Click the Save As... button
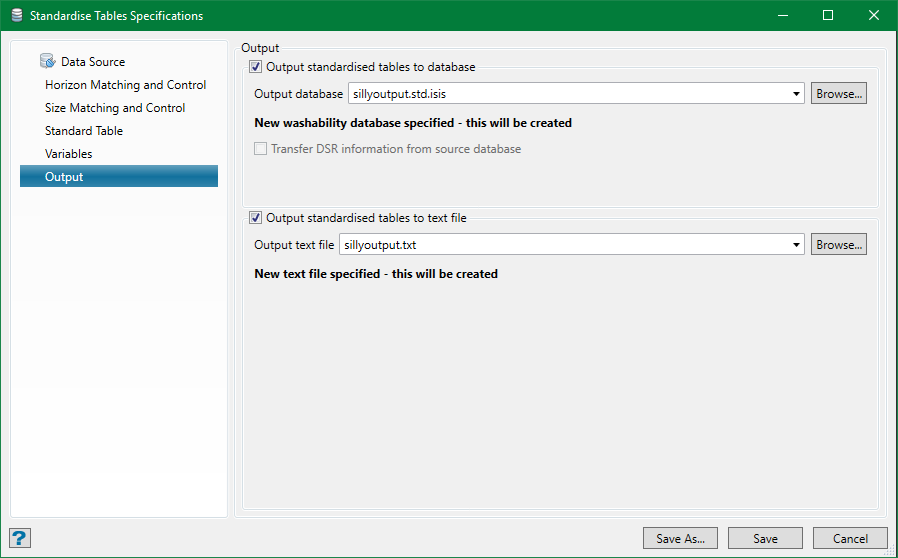Image resolution: width=898 pixels, height=558 pixels. [680, 538]
